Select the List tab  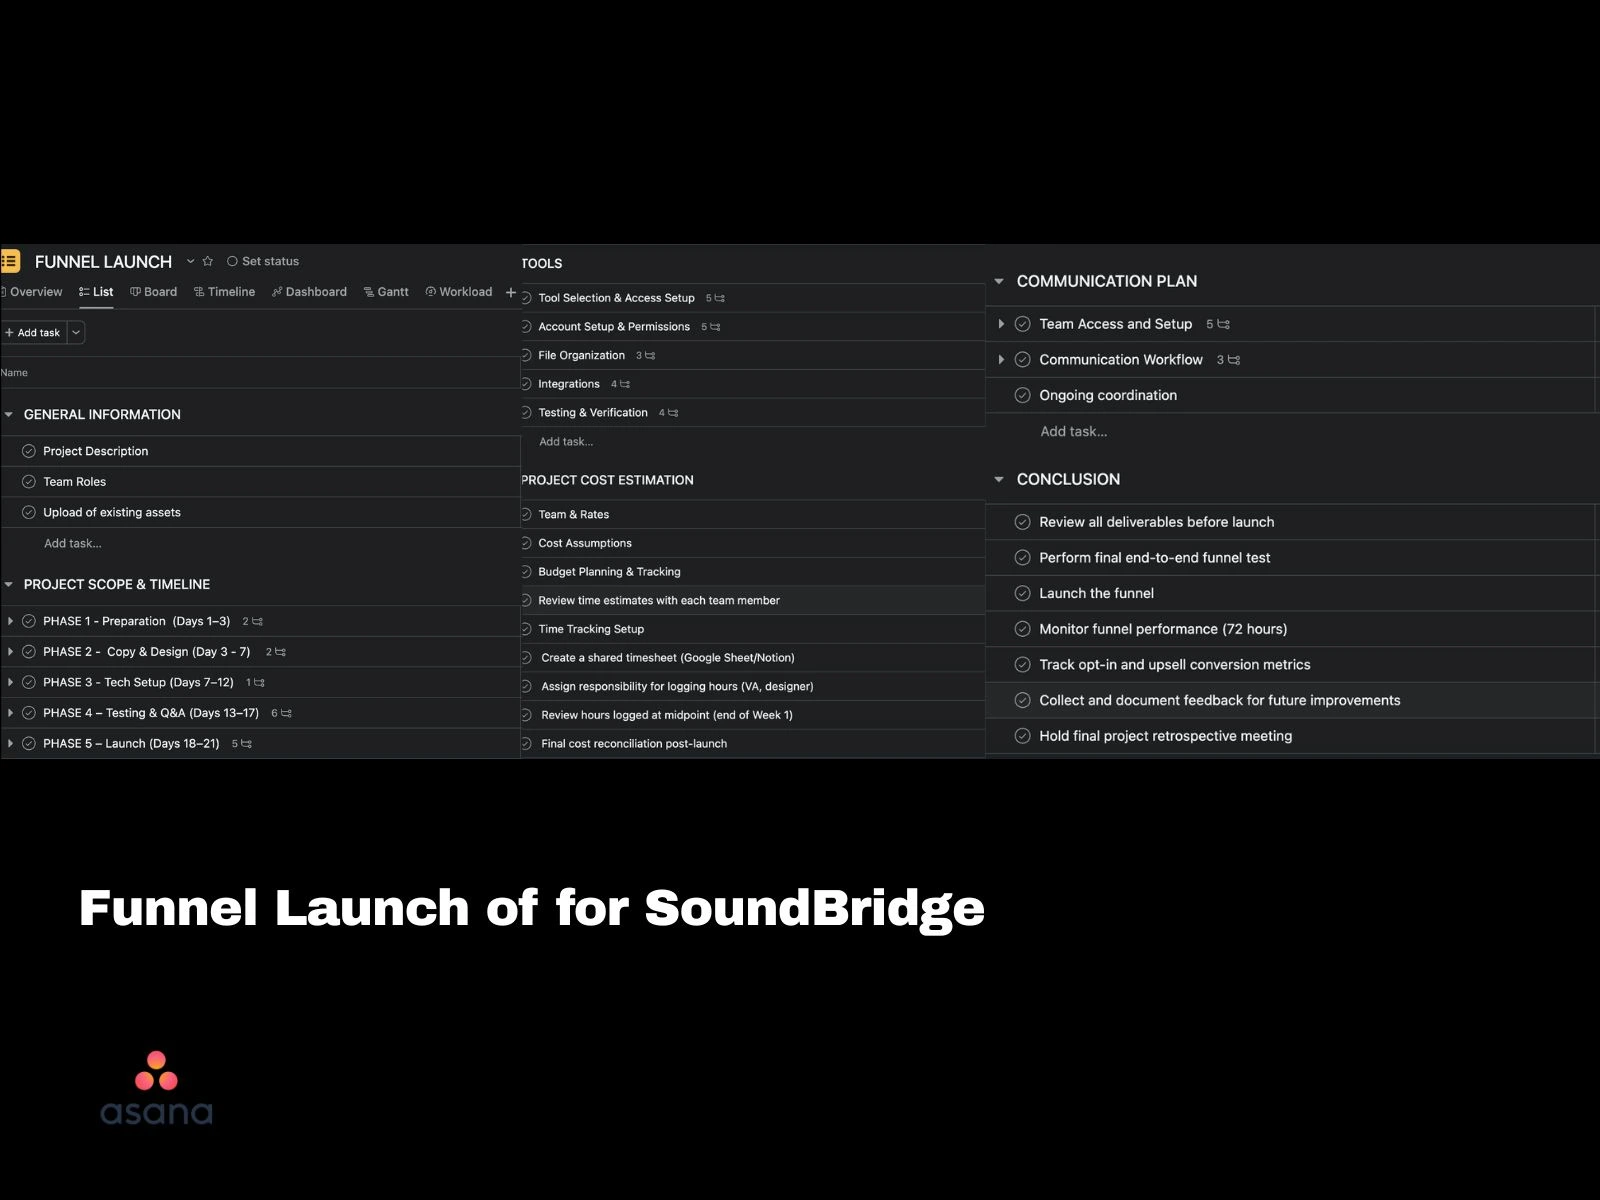coord(96,292)
